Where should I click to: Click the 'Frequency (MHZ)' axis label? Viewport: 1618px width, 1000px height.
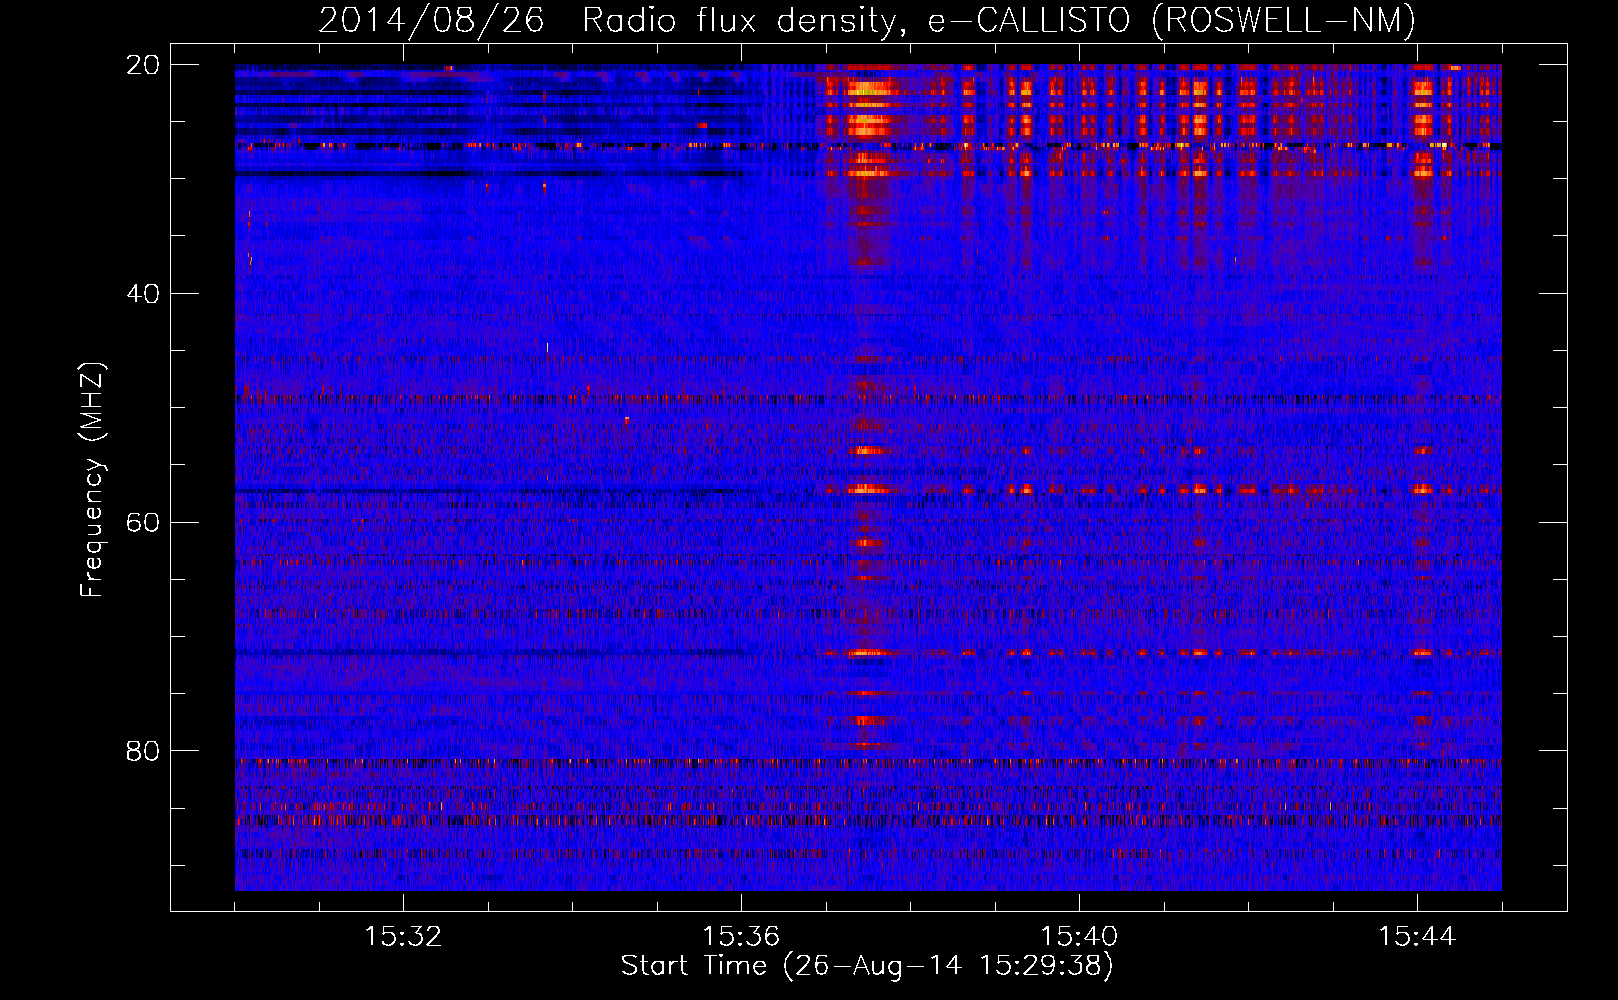tap(91, 480)
